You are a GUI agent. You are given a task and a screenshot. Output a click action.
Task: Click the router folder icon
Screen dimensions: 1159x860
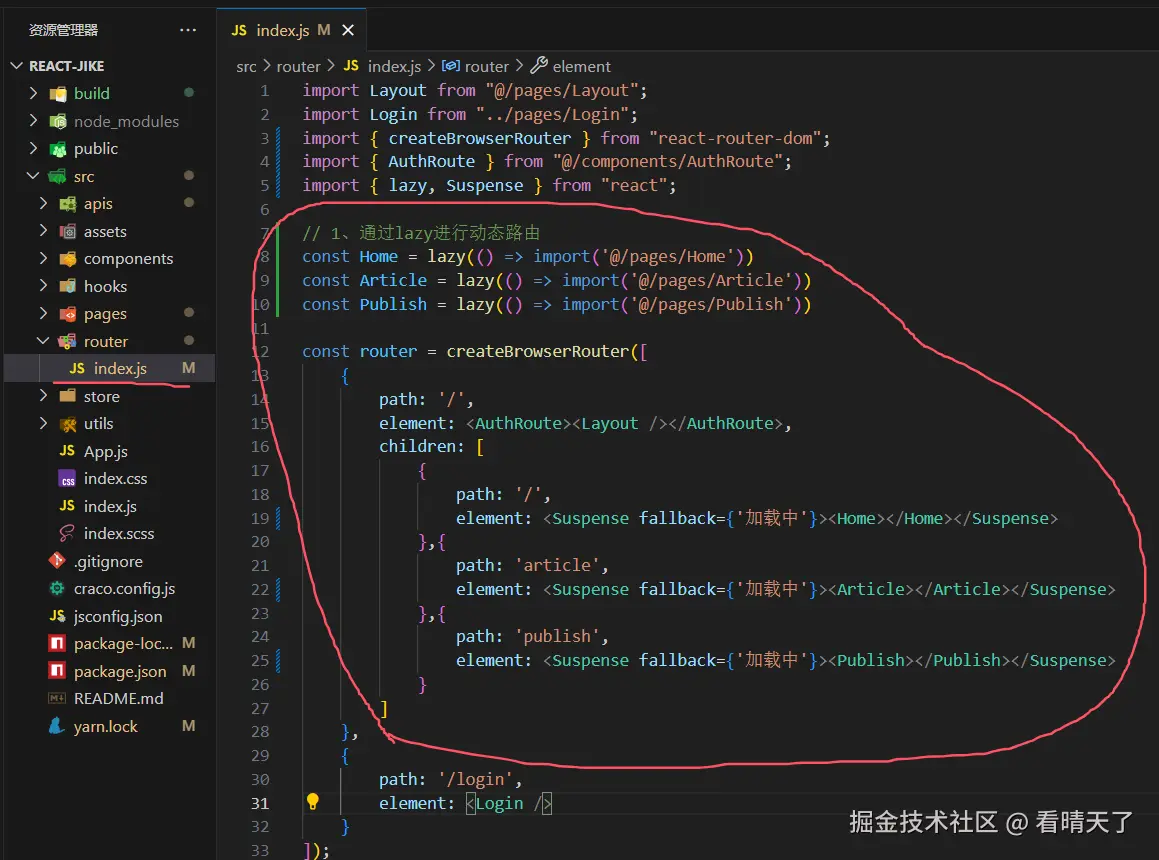[x=67, y=342]
